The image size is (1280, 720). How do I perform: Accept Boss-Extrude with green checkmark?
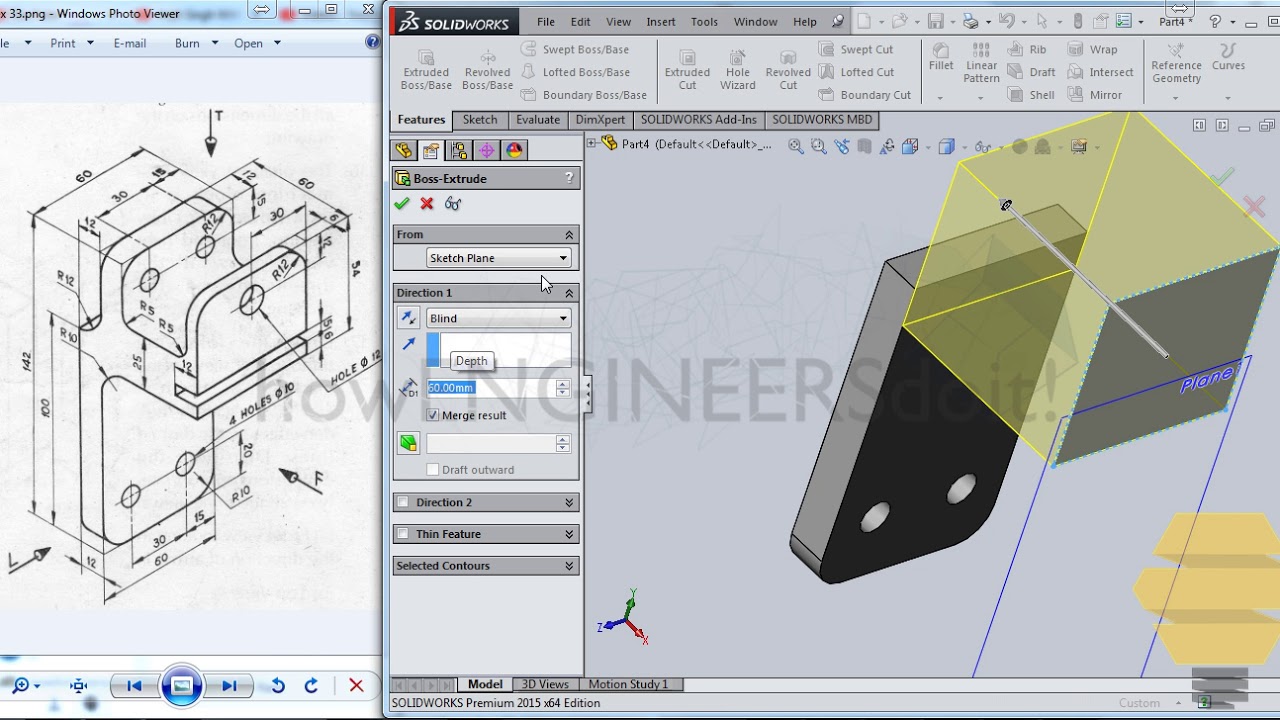point(402,203)
